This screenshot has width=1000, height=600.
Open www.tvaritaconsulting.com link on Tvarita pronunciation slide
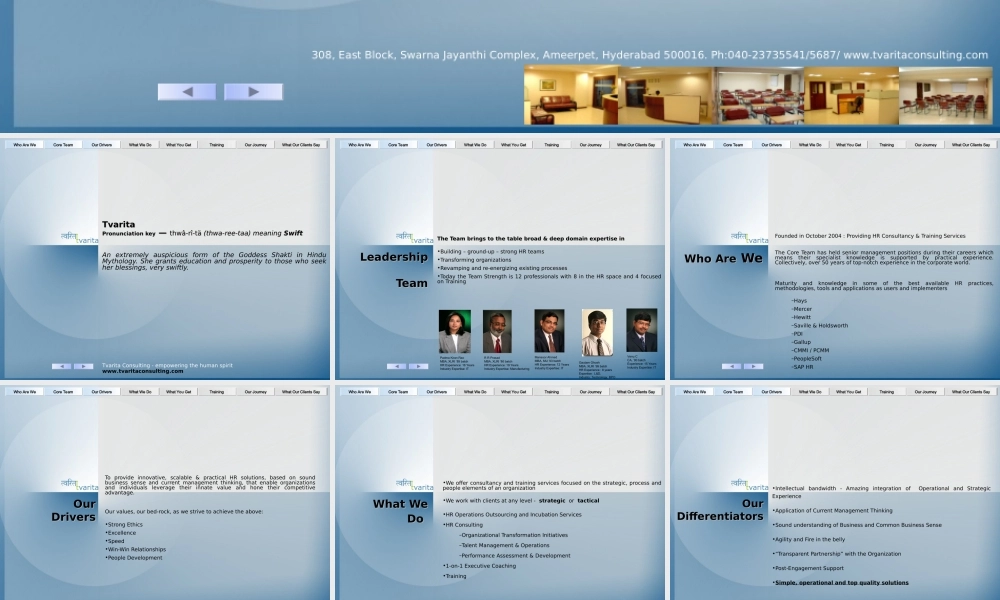click(136, 371)
